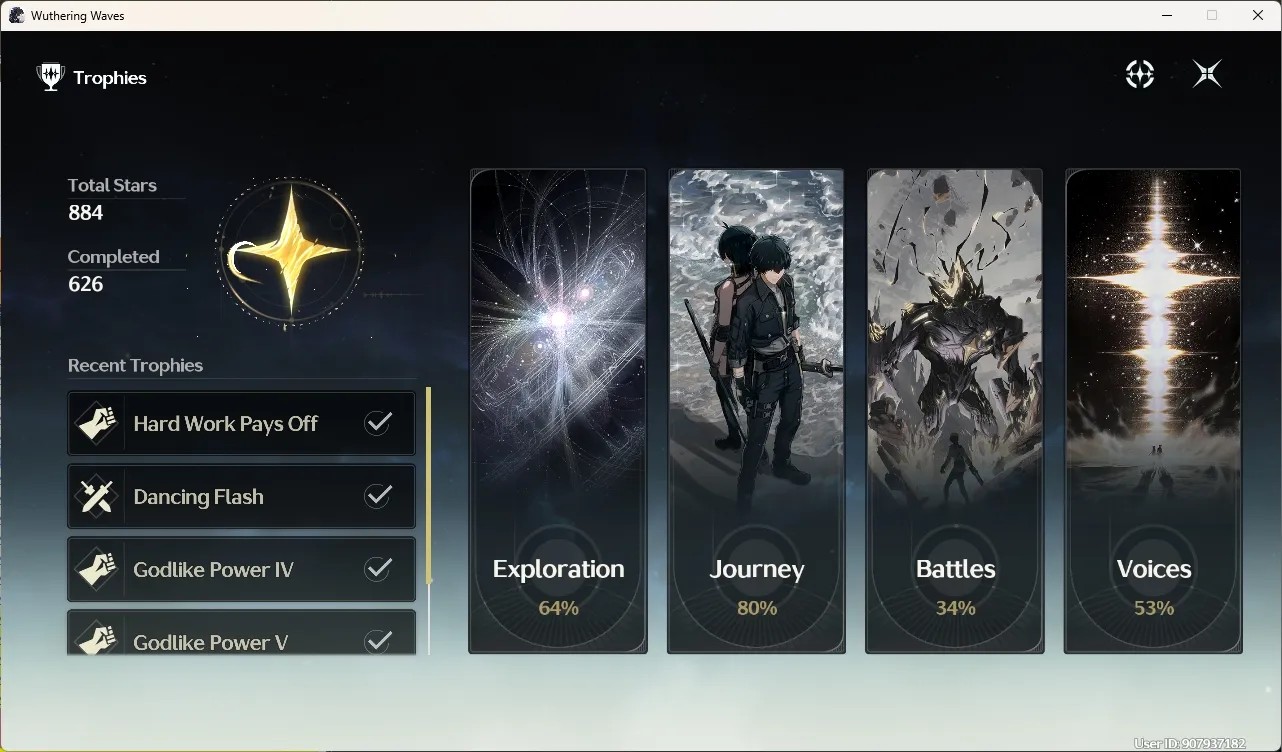This screenshot has height=752, width=1282.
Task: Click the checkmark on Hard Work Pays Off
Action: click(x=378, y=423)
